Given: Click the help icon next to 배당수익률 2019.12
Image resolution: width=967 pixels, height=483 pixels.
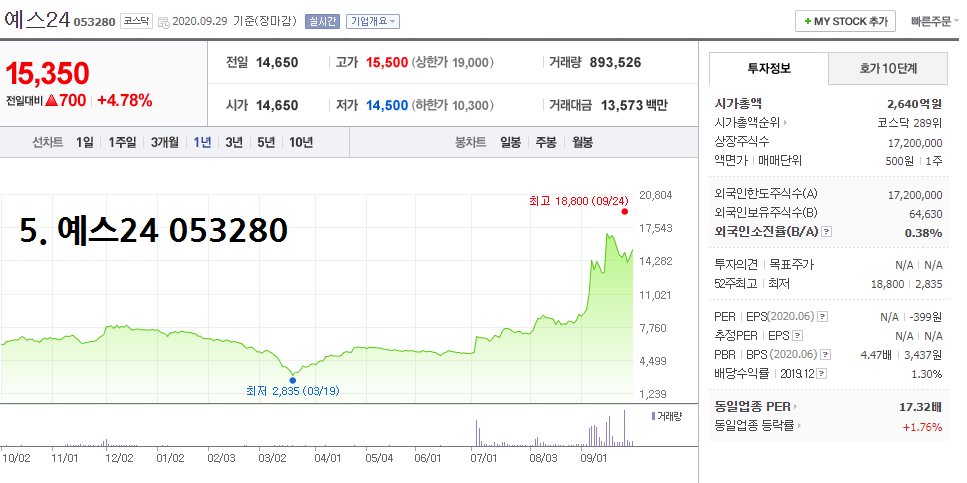Looking at the screenshot, I should (x=822, y=374).
